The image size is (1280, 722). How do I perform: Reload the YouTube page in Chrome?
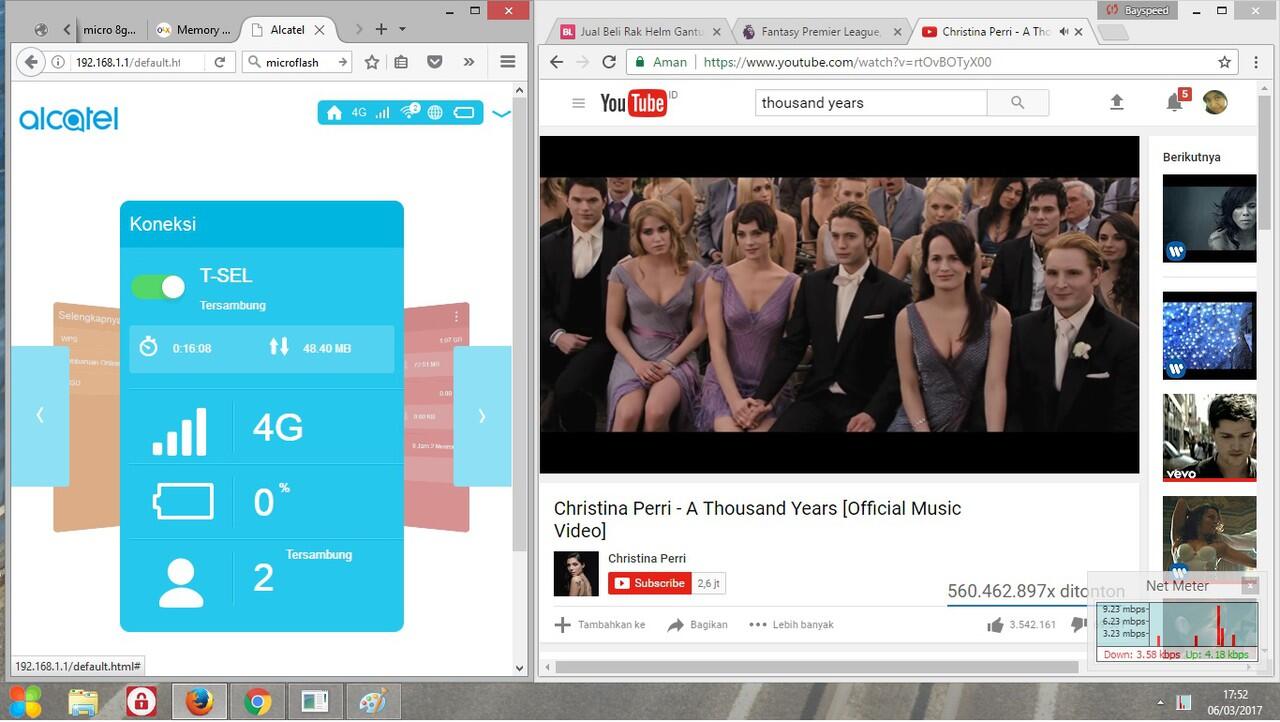point(608,62)
